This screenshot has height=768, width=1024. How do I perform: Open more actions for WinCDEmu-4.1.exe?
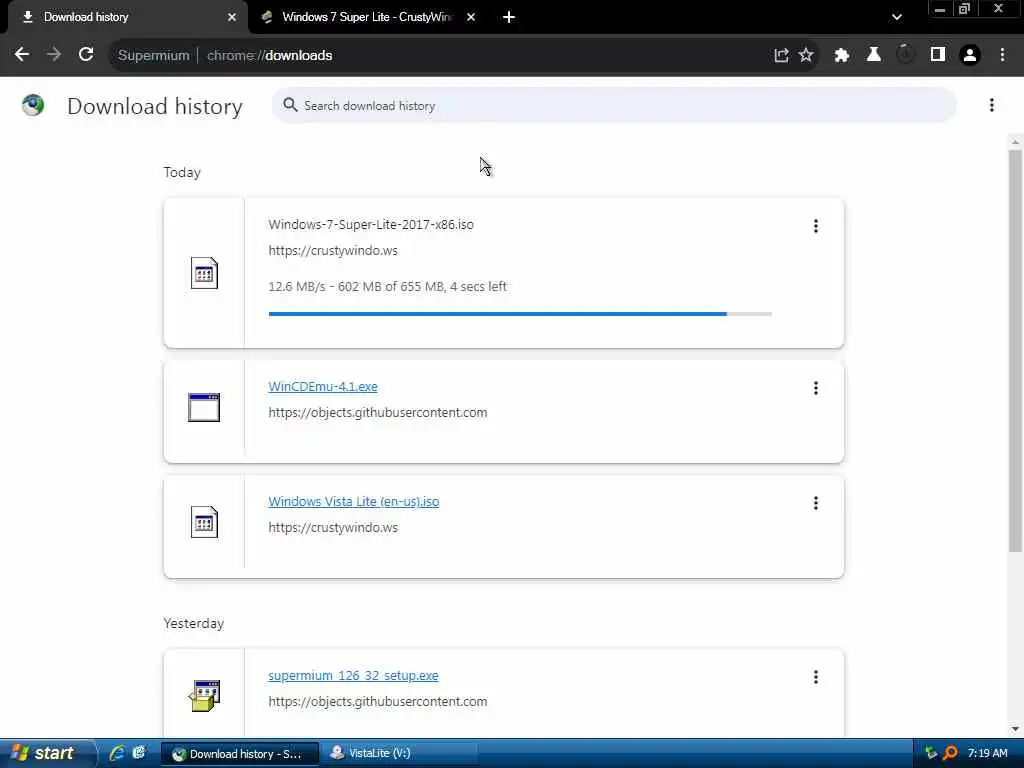[816, 388]
